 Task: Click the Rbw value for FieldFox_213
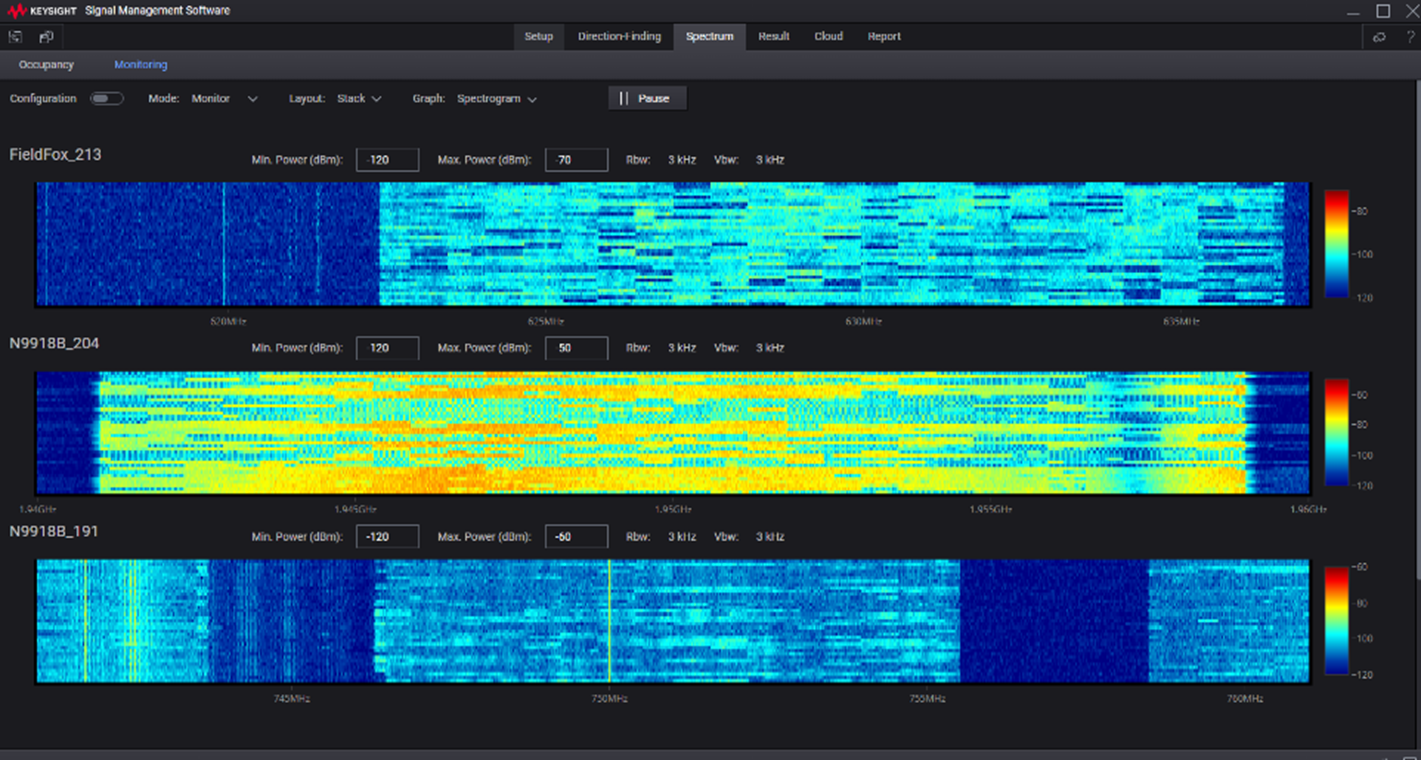pos(682,160)
